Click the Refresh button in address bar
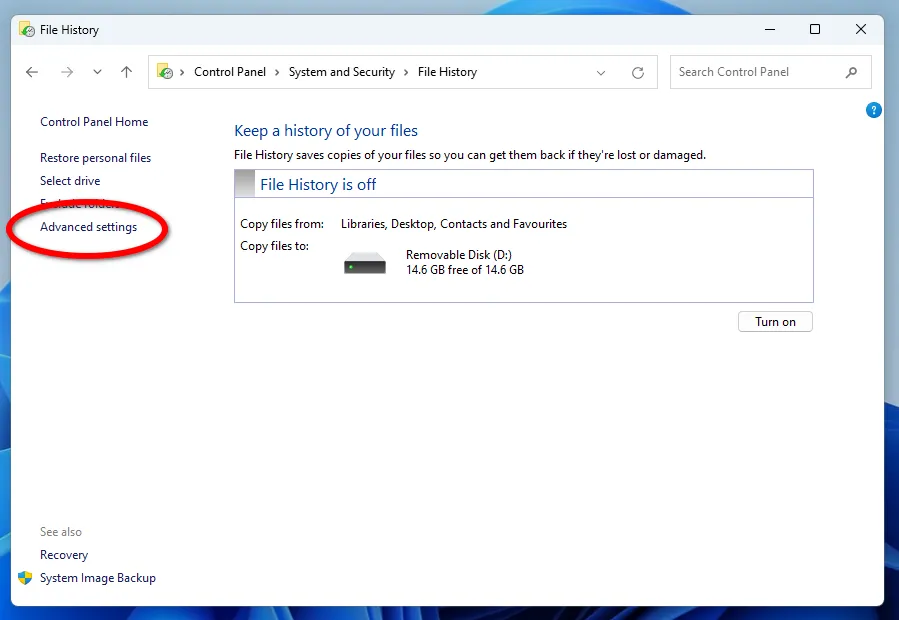Image resolution: width=899 pixels, height=620 pixels. tap(637, 72)
